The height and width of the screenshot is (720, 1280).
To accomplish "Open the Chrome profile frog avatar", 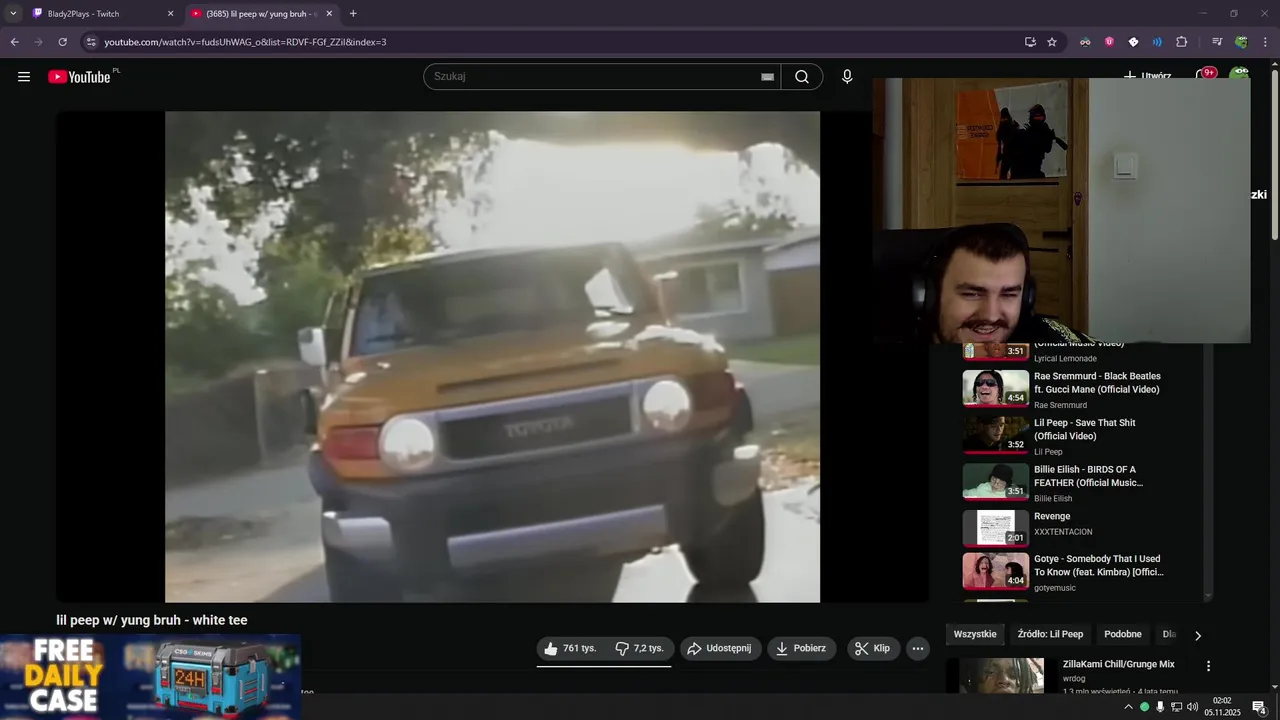I will point(1241,42).
